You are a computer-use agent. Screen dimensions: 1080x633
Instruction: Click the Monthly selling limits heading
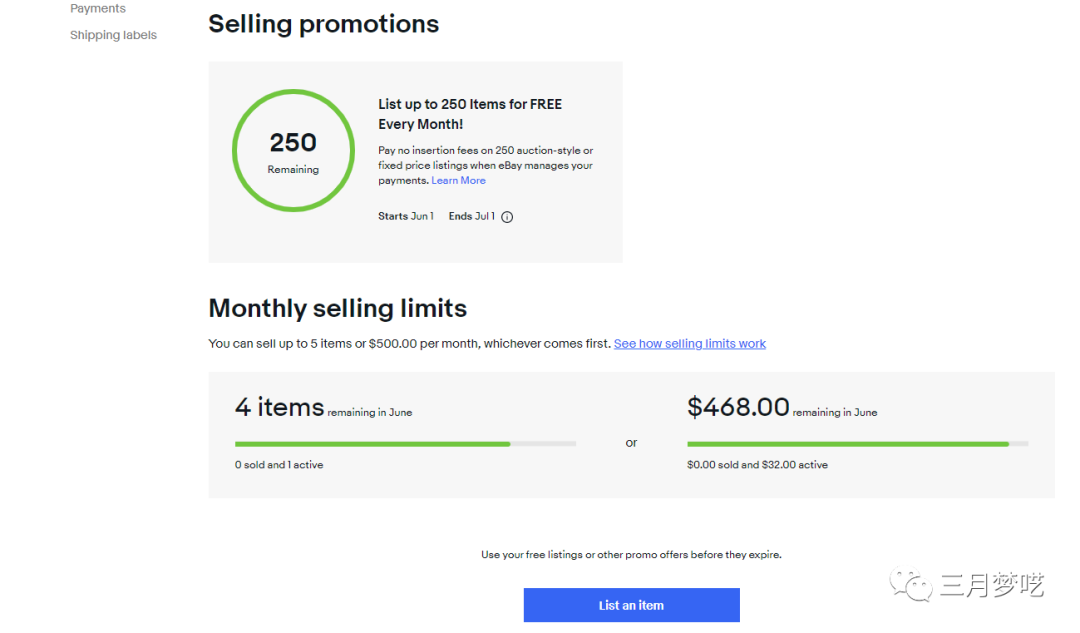[x=337, y=308]
